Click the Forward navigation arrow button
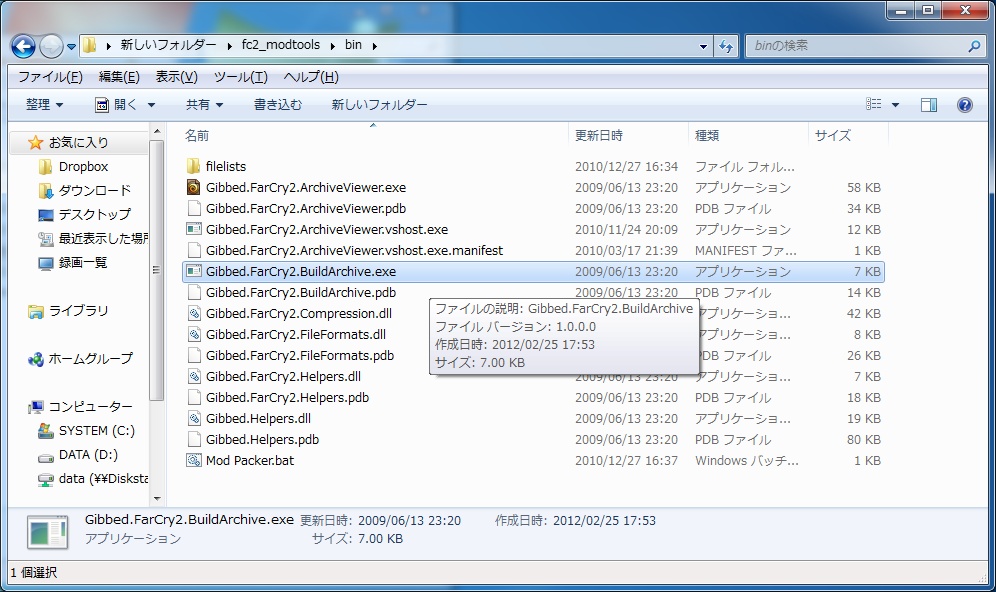This screenshot has height=592, width=996. 51,46
